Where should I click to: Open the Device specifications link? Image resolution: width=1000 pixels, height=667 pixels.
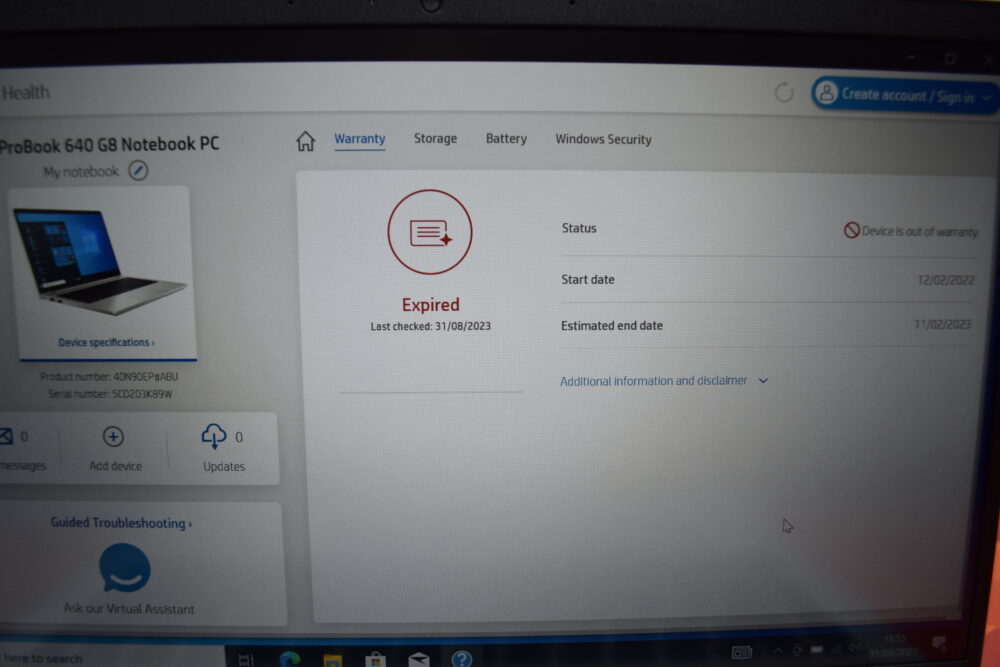[107, 342]
